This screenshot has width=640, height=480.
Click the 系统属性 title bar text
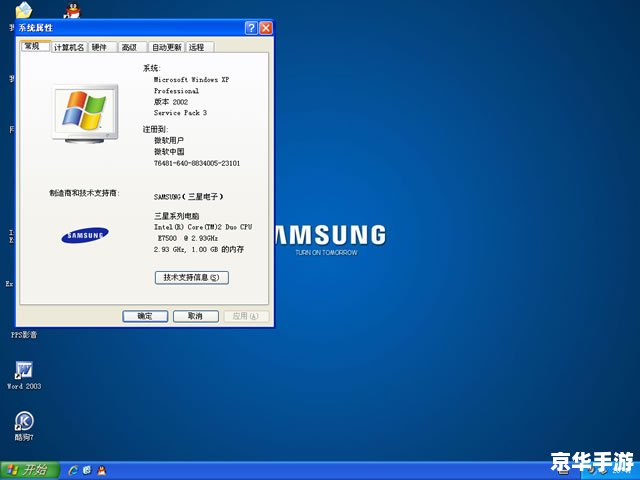[36, 28]
